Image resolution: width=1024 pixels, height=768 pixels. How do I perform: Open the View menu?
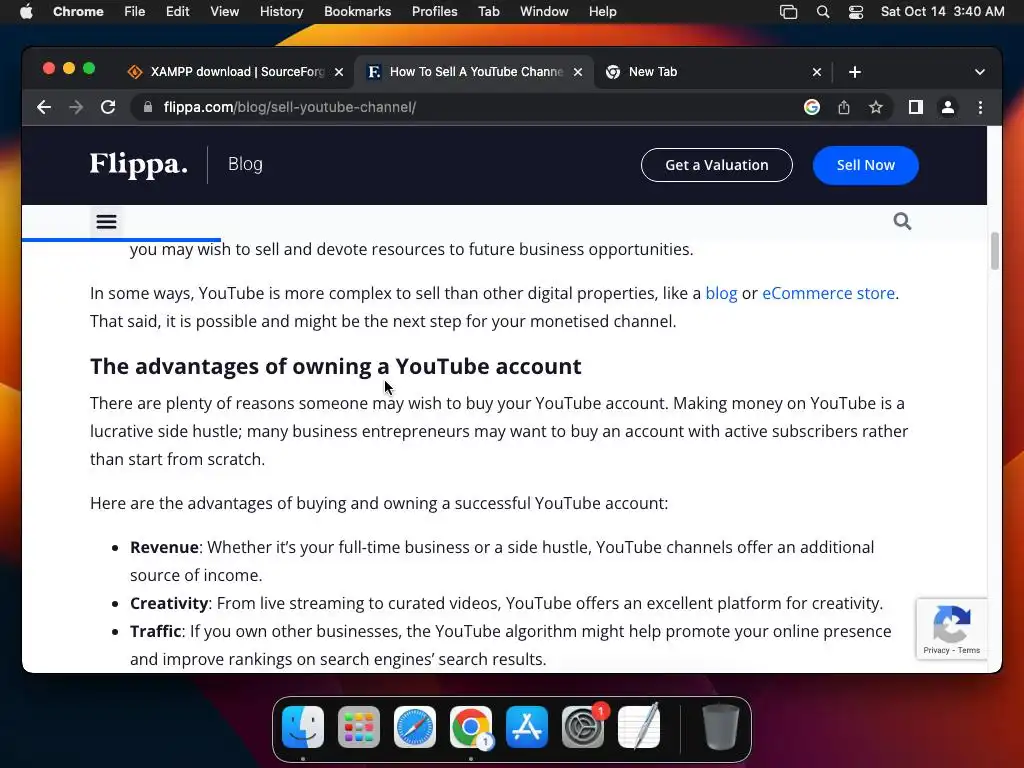tap(224, 12)
